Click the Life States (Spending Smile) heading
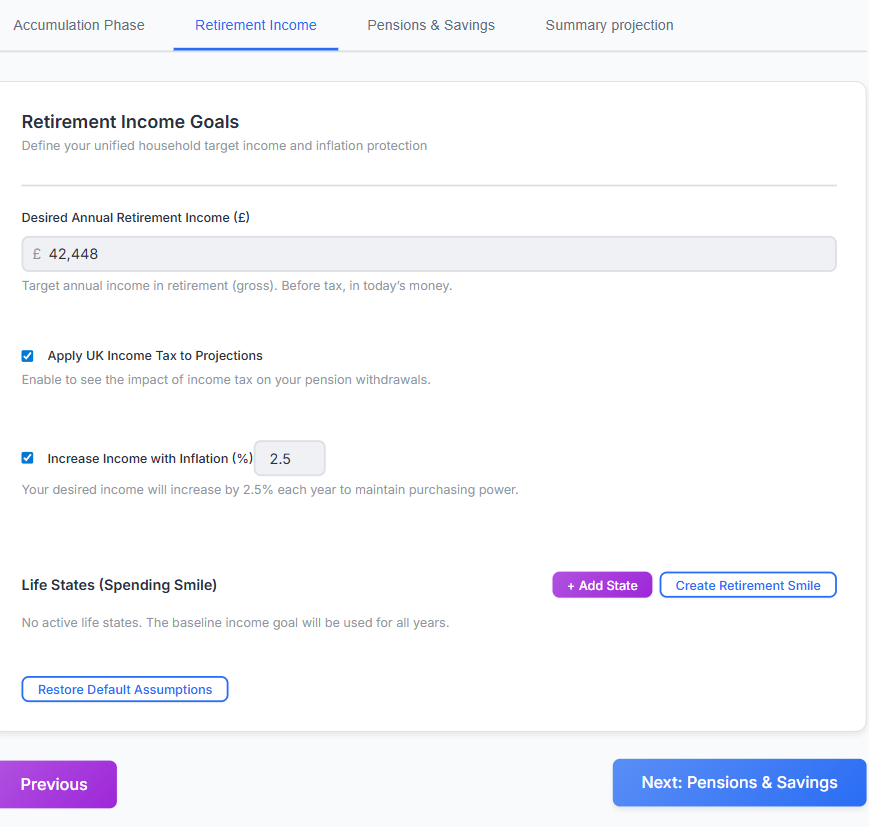Screen dimensions: 869x827 (x=119, y=585)
